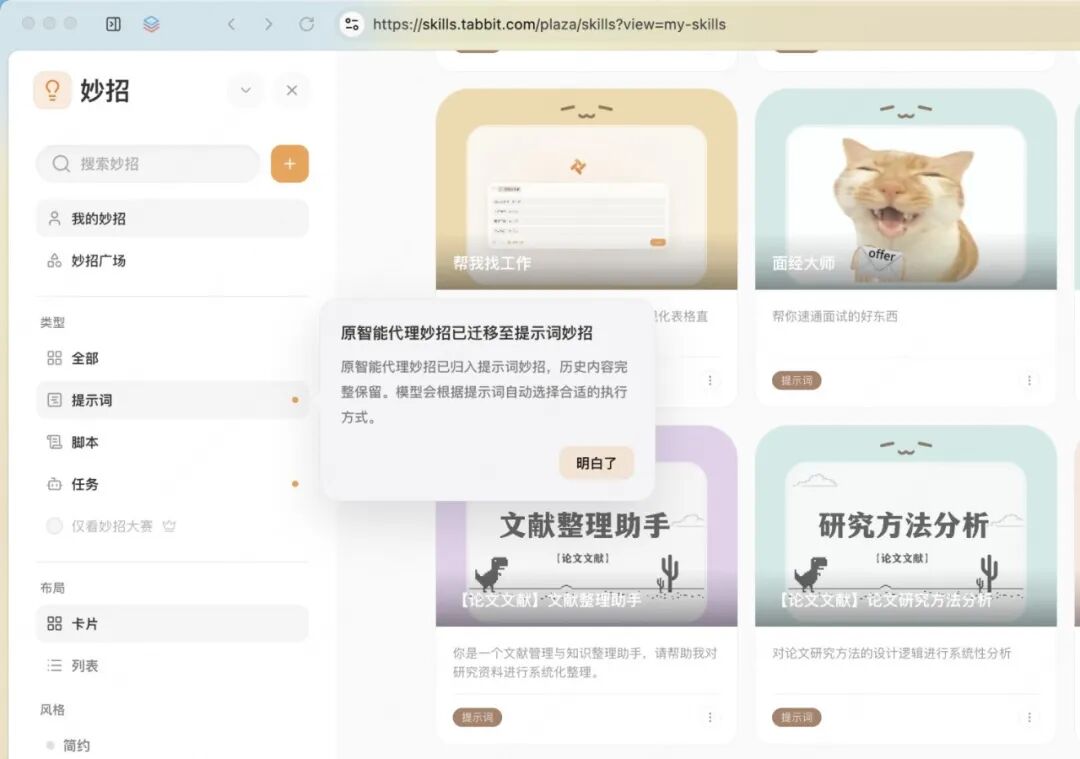Click description 帮你速通面试的好东西
Image resolution: width=1080 pixels, height=759 pixels.
coord(835,316)
